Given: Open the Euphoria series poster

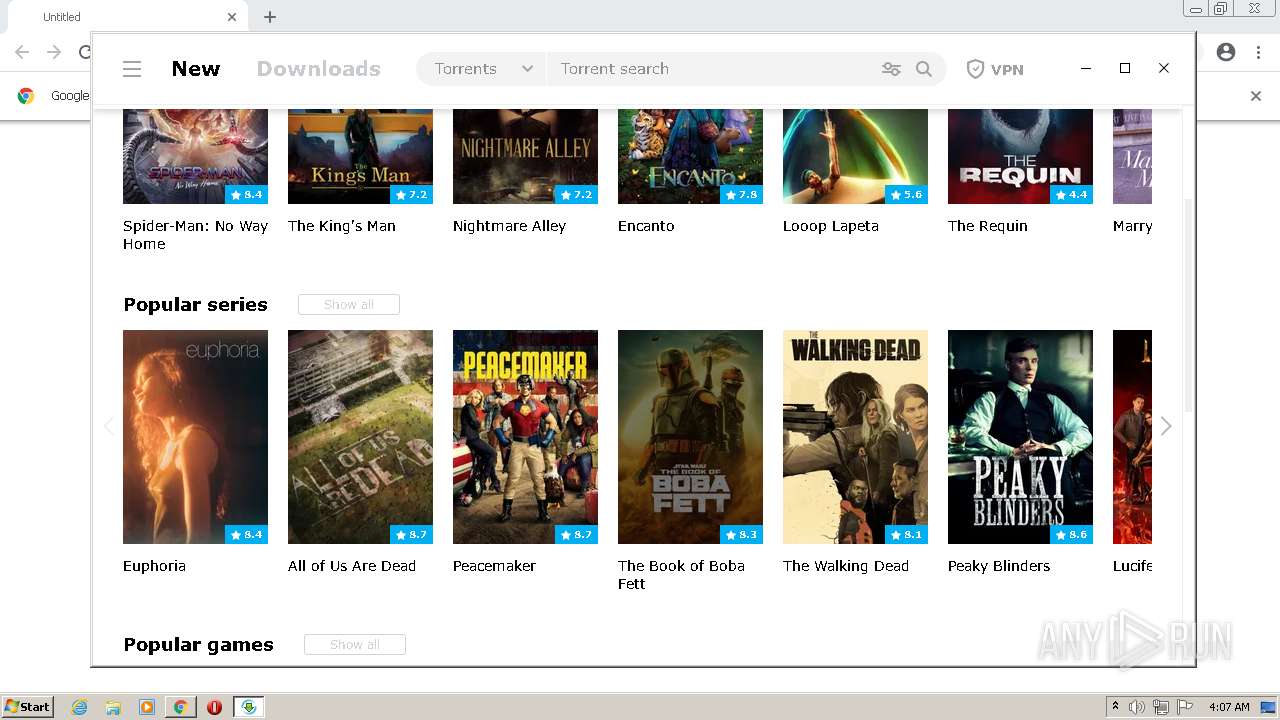Looking at the screenshot, I should pyautogui.click(x=195, y=437).
